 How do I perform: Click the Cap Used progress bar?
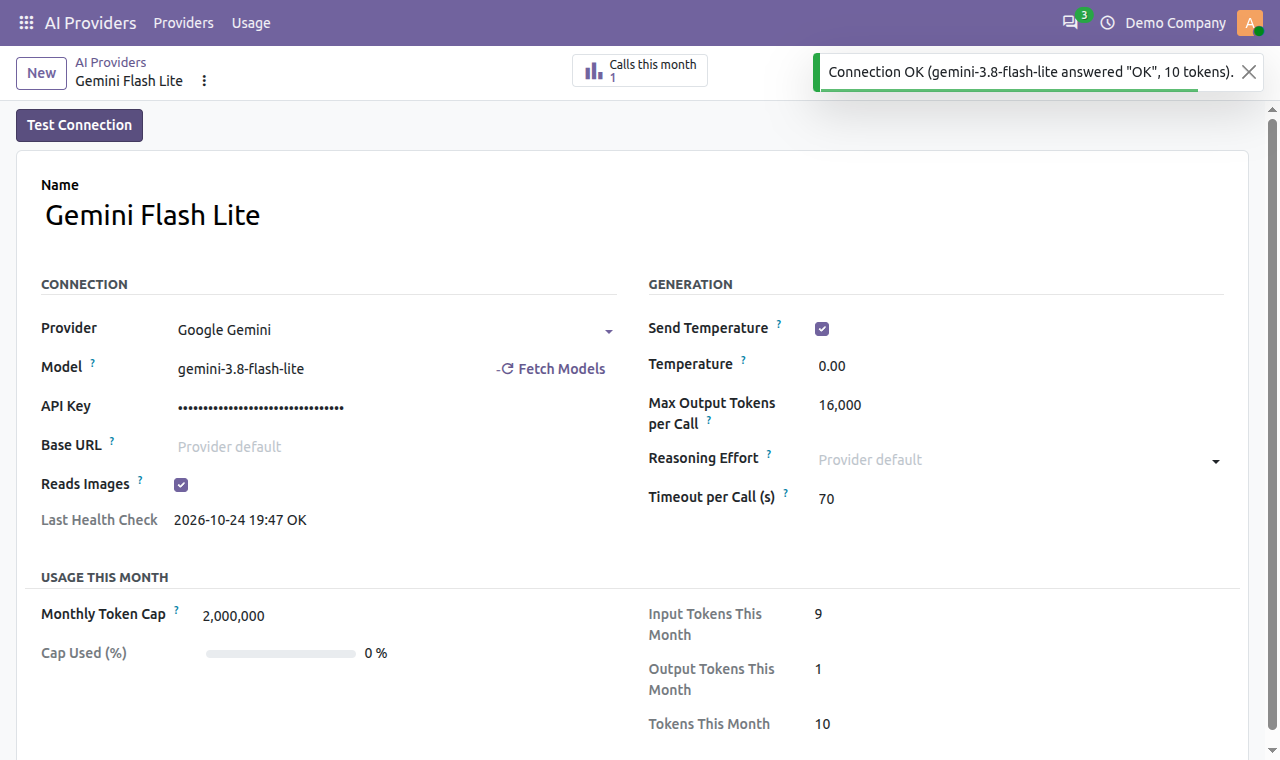point(281,654)
